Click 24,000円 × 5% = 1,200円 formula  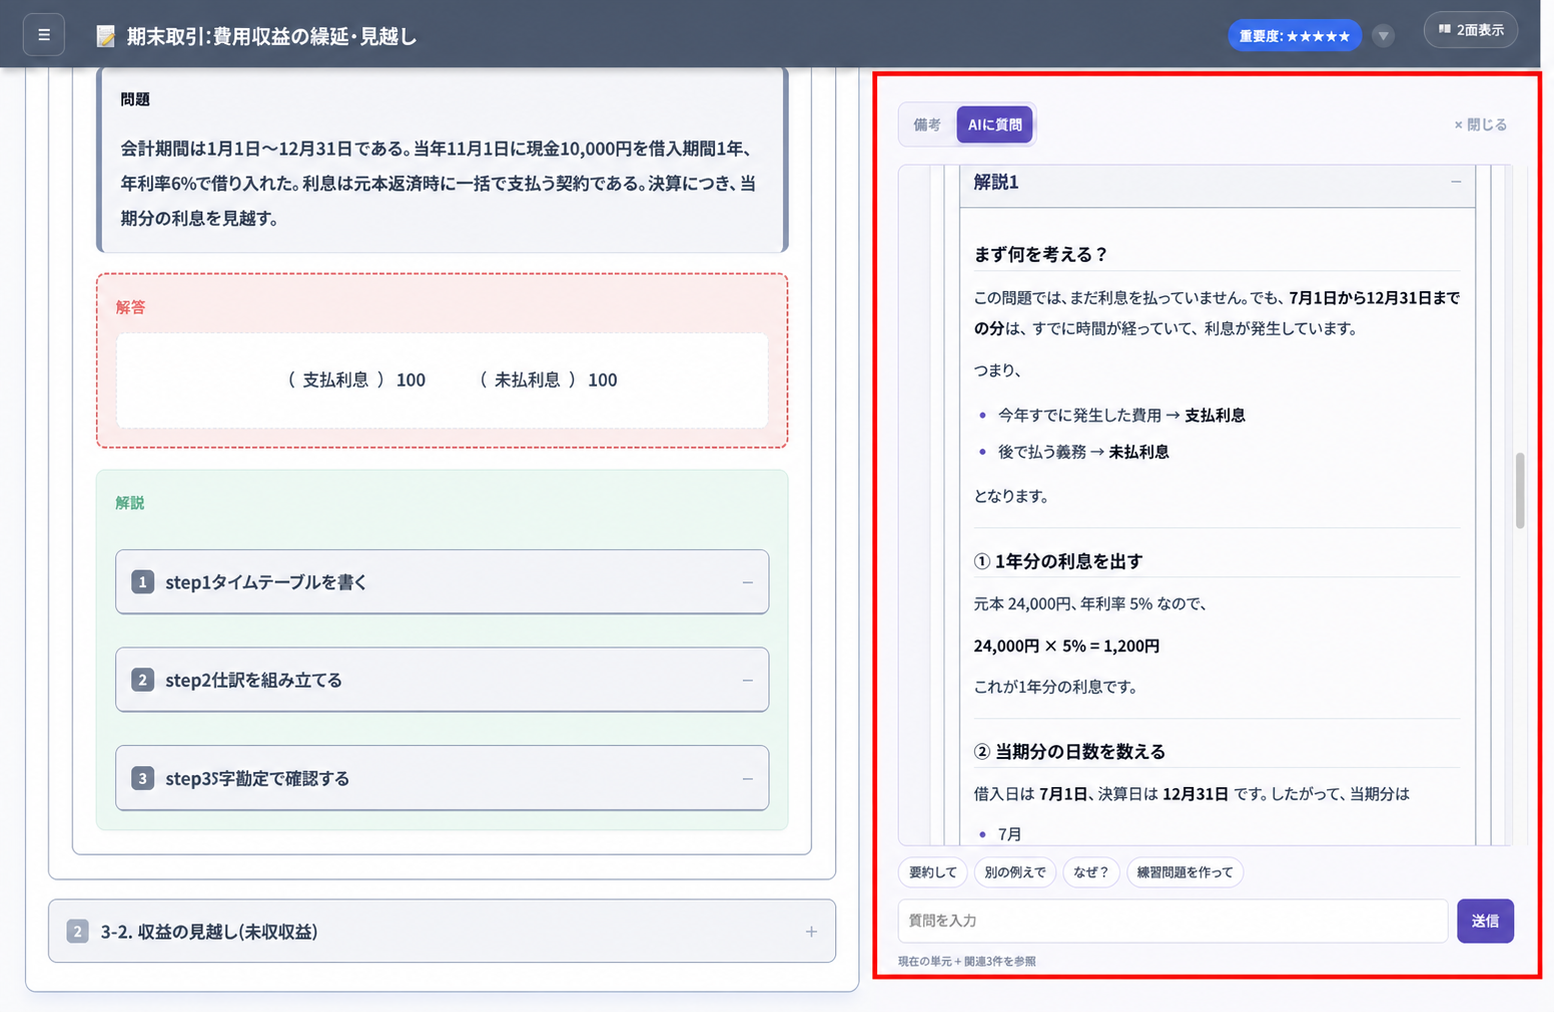(x=1067, y=646)
